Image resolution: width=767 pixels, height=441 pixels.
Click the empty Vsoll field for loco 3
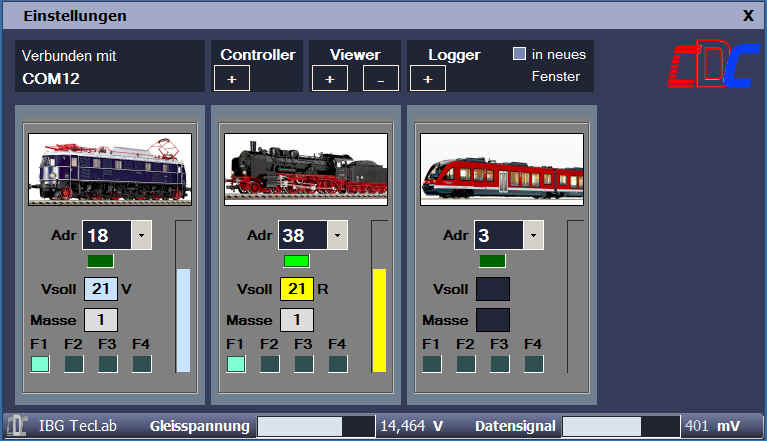click(493, 289)
